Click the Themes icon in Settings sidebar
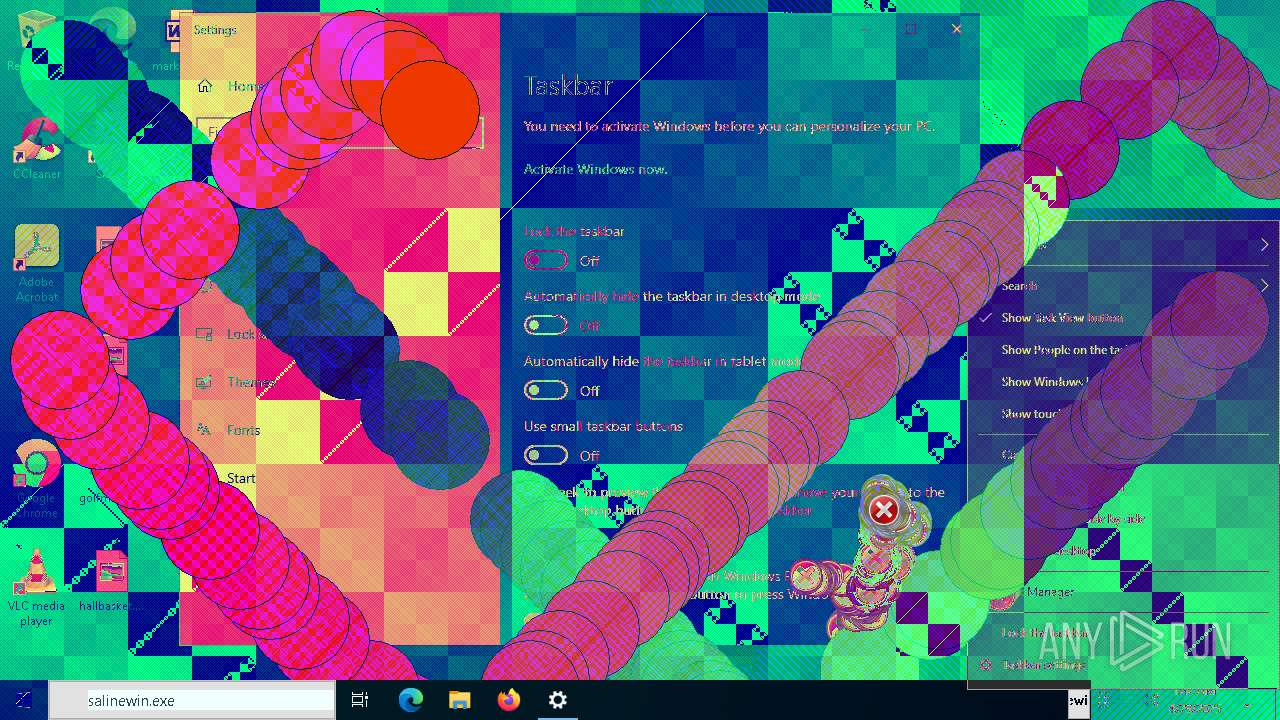Image resolution: width=1280 pixels, height=720 pixels. coord(205,382)
